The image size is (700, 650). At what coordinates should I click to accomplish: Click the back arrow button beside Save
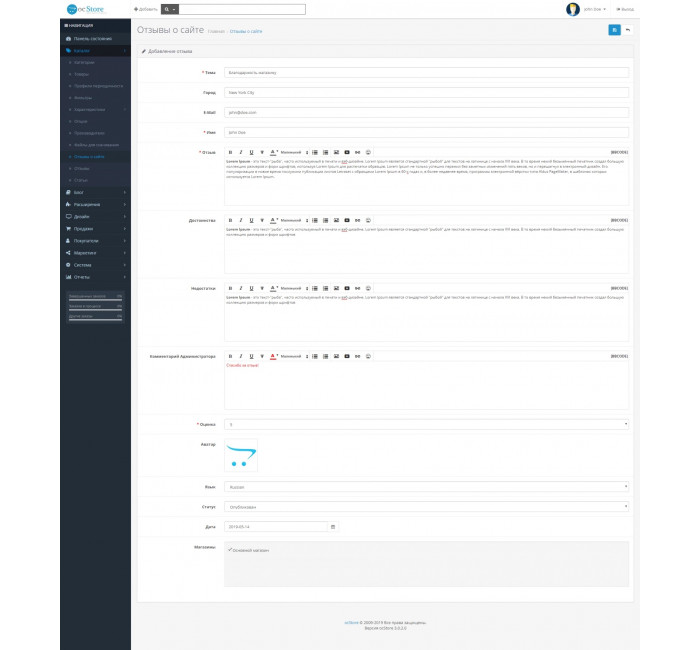pos(628,30)
